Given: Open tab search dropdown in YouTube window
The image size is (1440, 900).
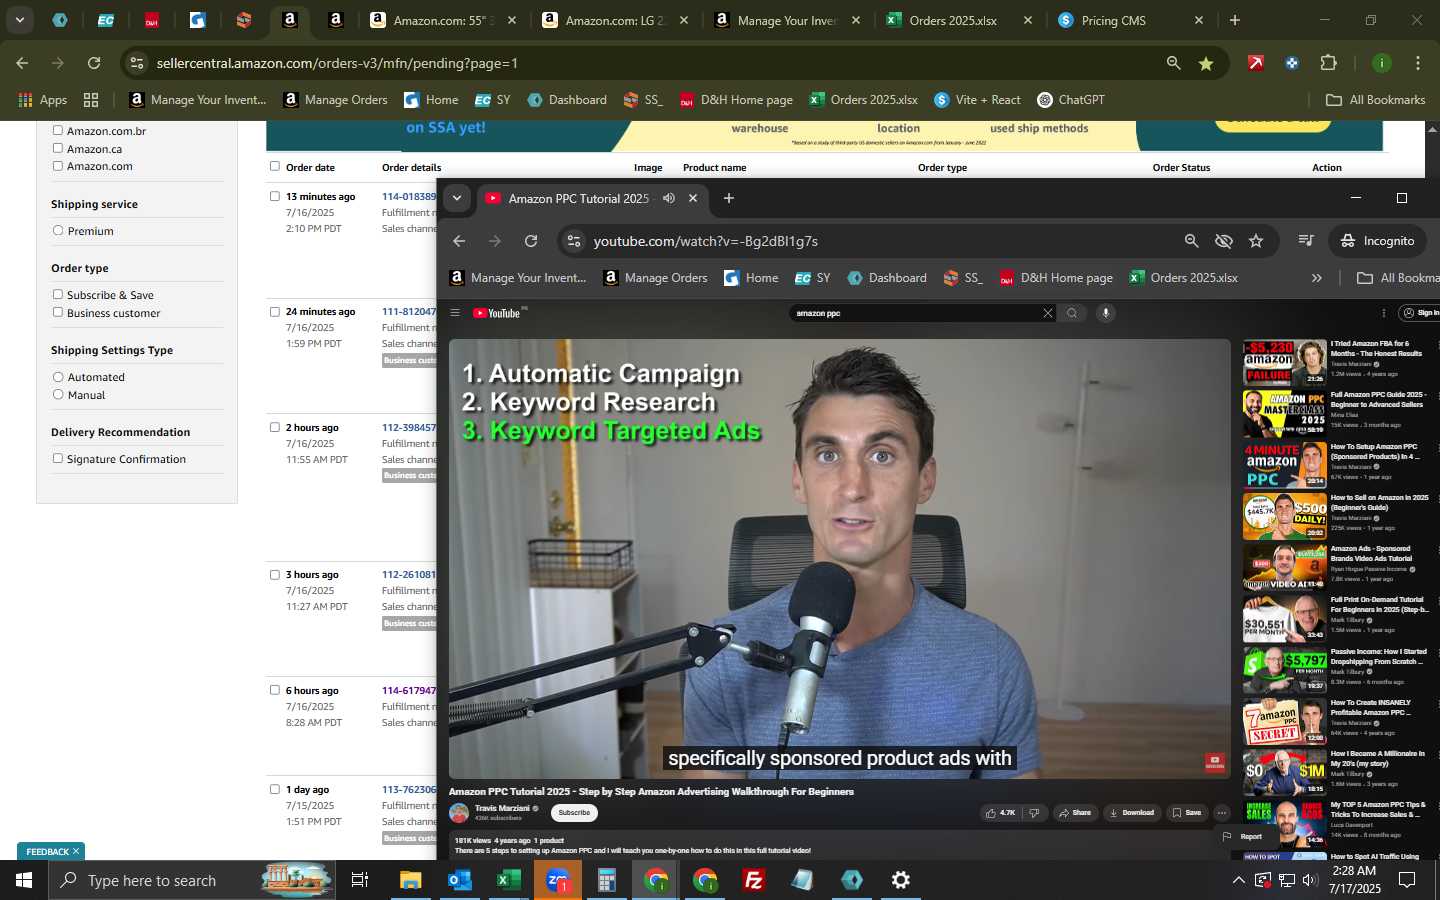Looking at the screenshot, I should pos(457,198).
